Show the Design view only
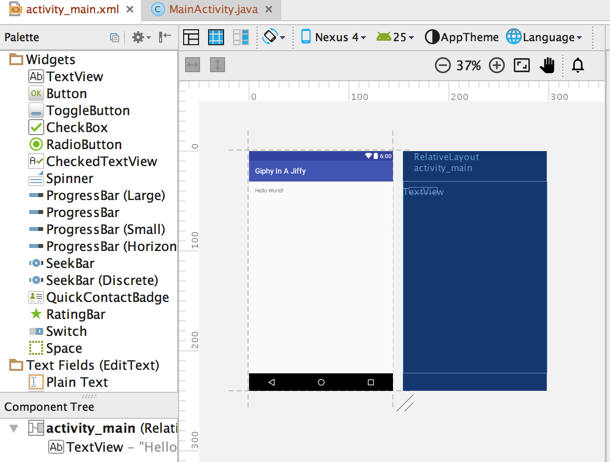Image resolution: width=610 pixels, height=462 pixels. [x=191, y=37]
